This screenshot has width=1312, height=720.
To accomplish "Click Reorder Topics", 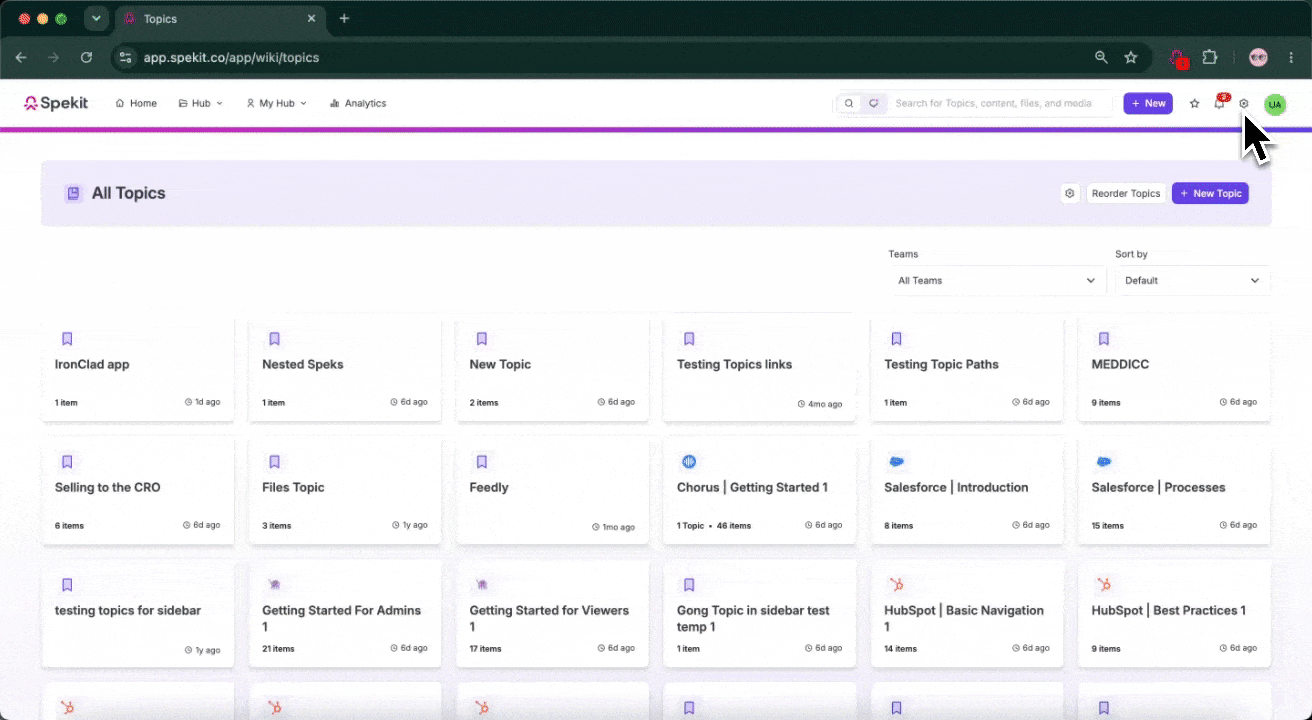I will [1126, 193].
